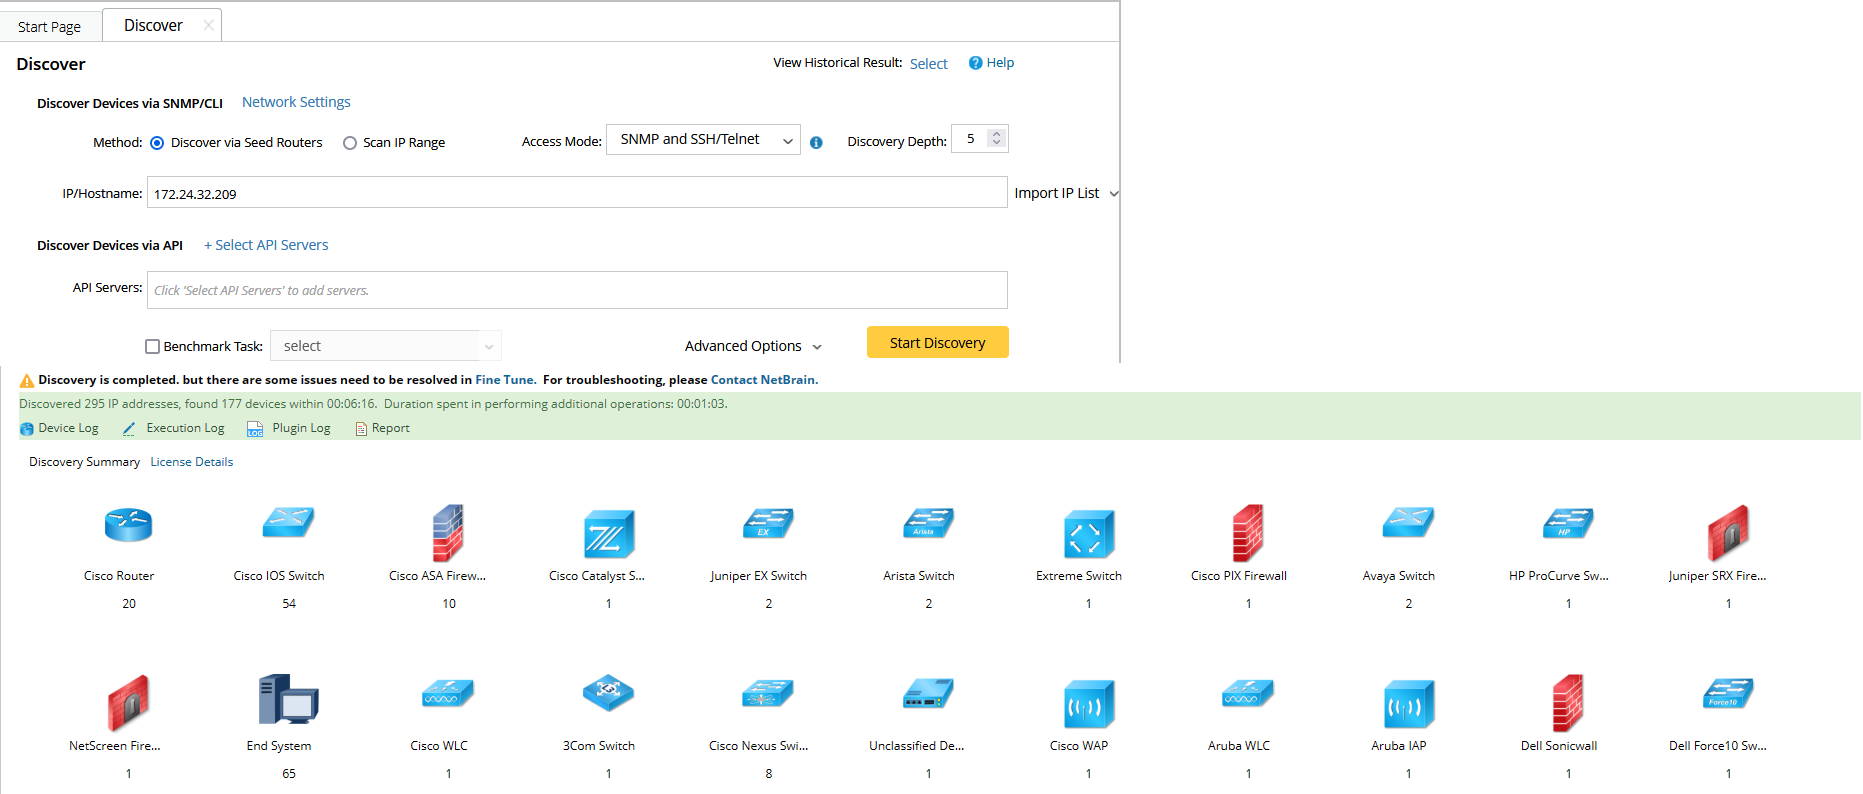Select the Avaya Switch icon
The height and width of the screenshot is (794, 1863).
pos(1408,522)
